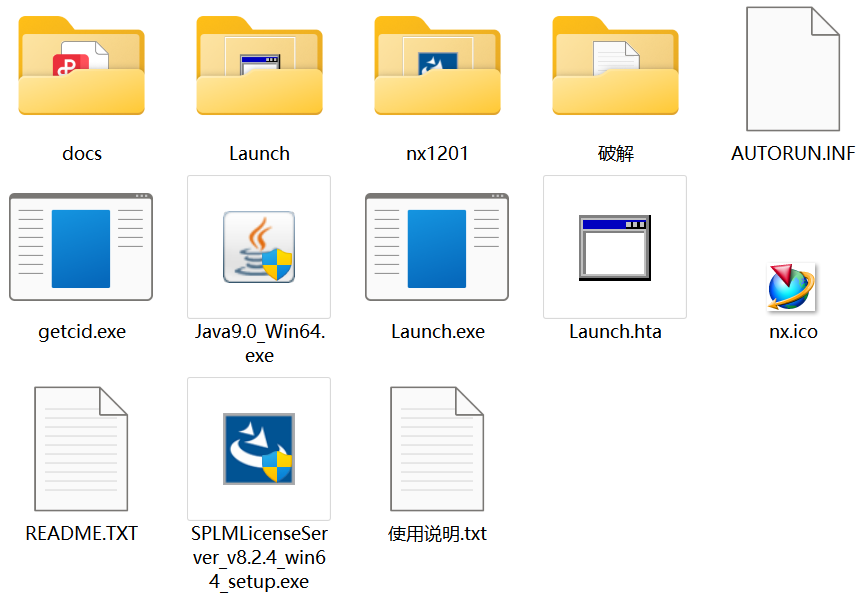Screen dimensions: 862x597
Task: Click the Launch.exe application icon
Action: coord(437,247)
